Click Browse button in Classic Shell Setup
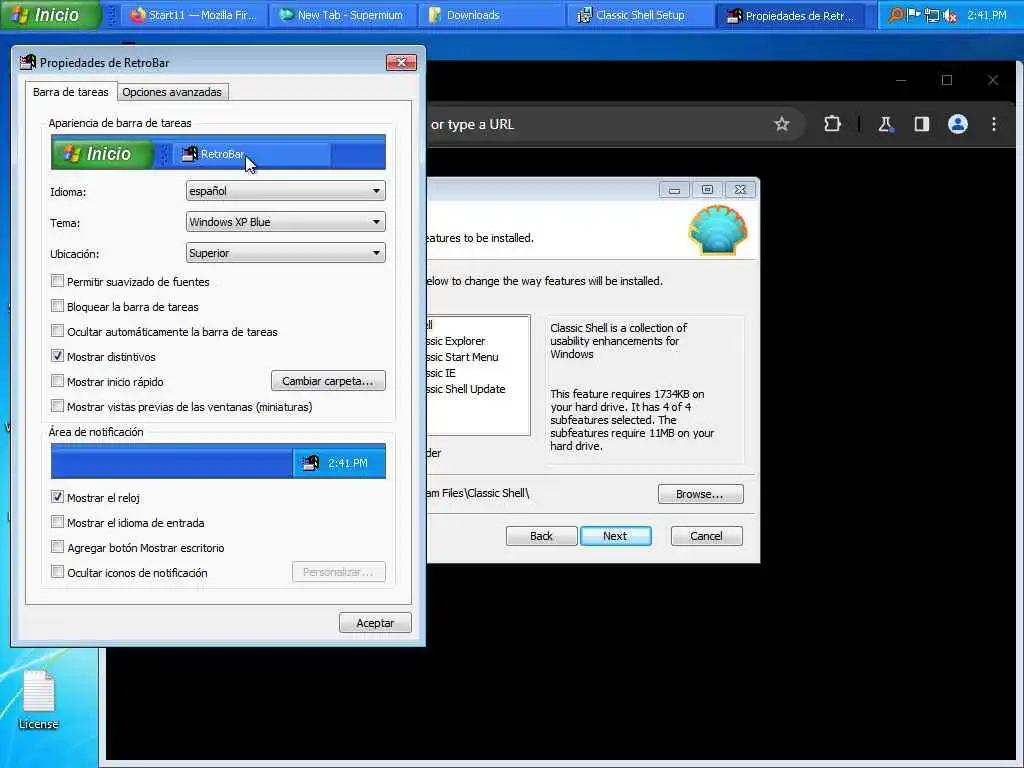The height and width of the screenshot is (768, 1024). pyautogui.click(x=700, y=494)
